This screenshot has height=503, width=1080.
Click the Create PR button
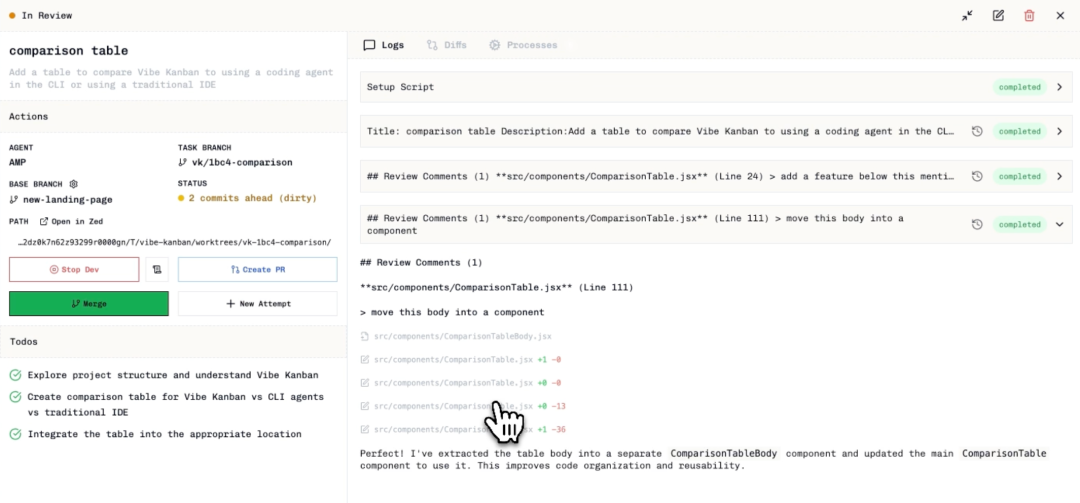[258, 269]
